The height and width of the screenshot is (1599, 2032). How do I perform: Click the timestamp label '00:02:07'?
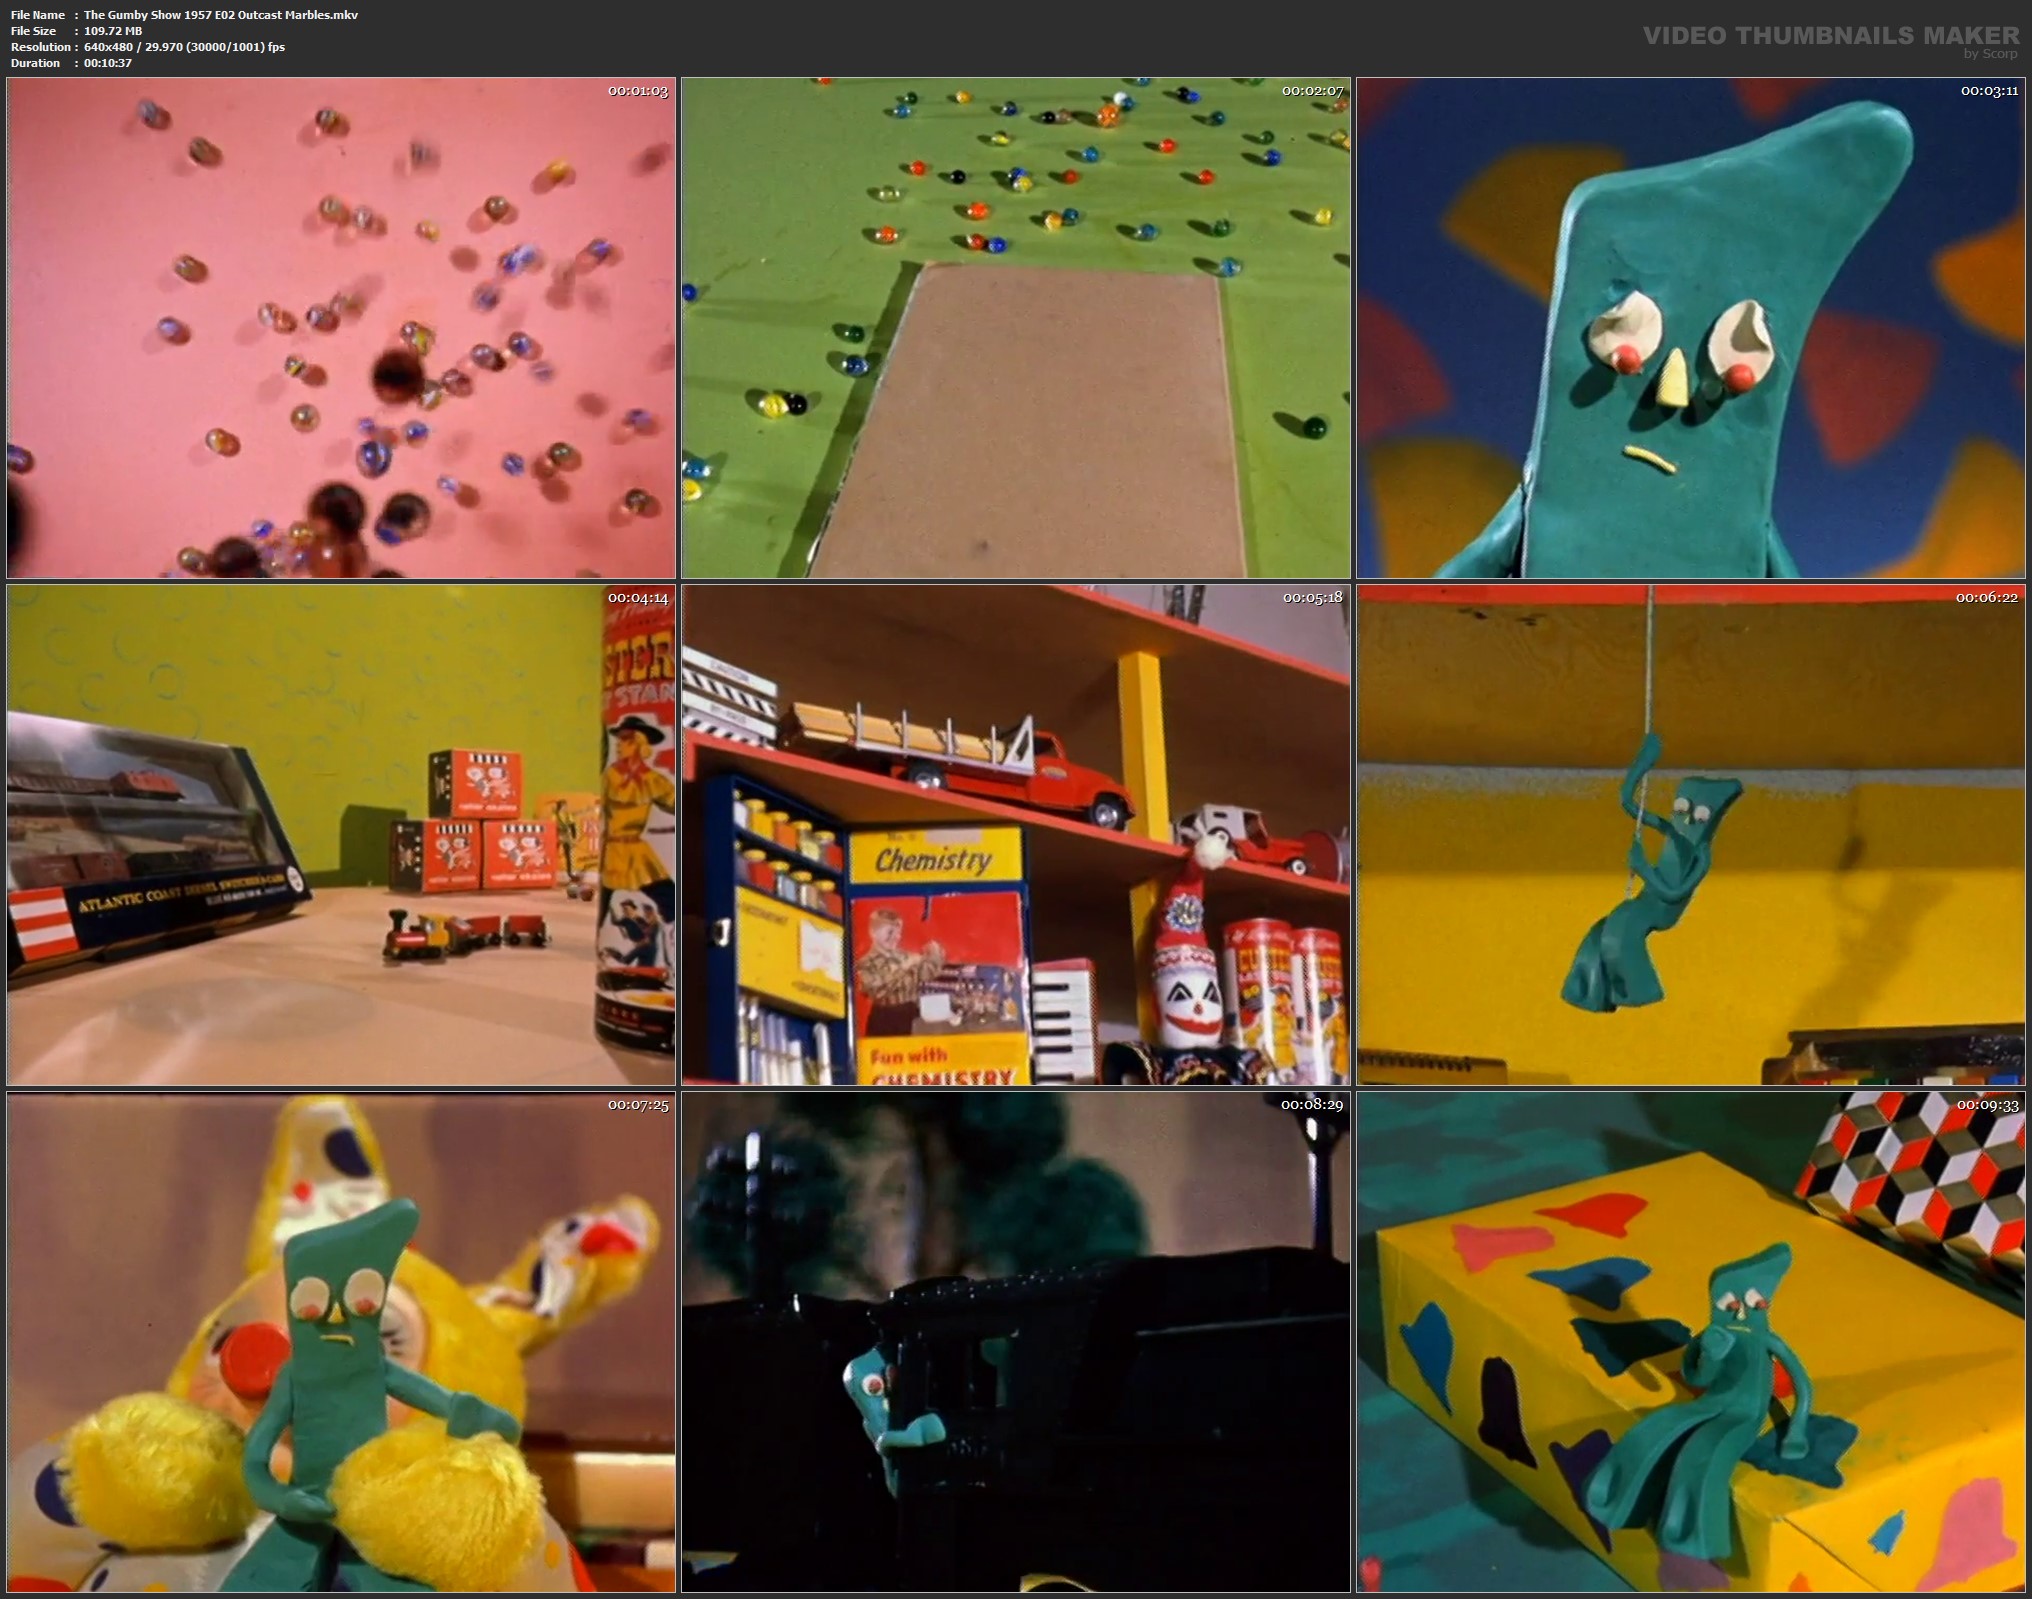(x=1313, y=91)
